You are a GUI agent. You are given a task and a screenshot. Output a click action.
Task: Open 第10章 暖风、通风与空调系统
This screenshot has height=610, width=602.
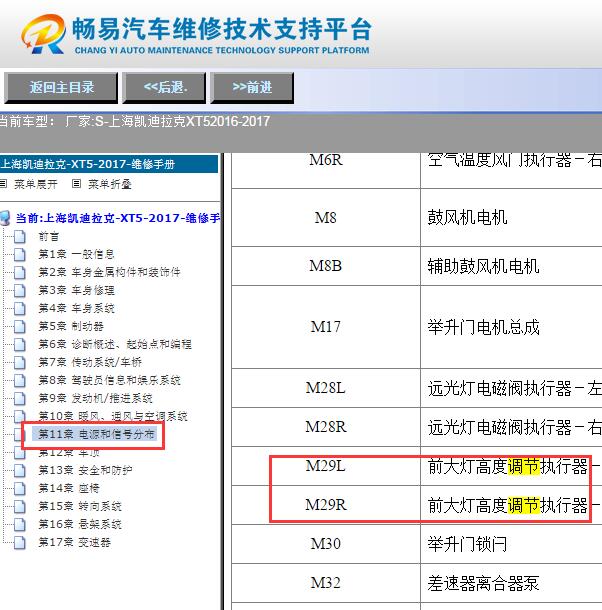[113, 416]
